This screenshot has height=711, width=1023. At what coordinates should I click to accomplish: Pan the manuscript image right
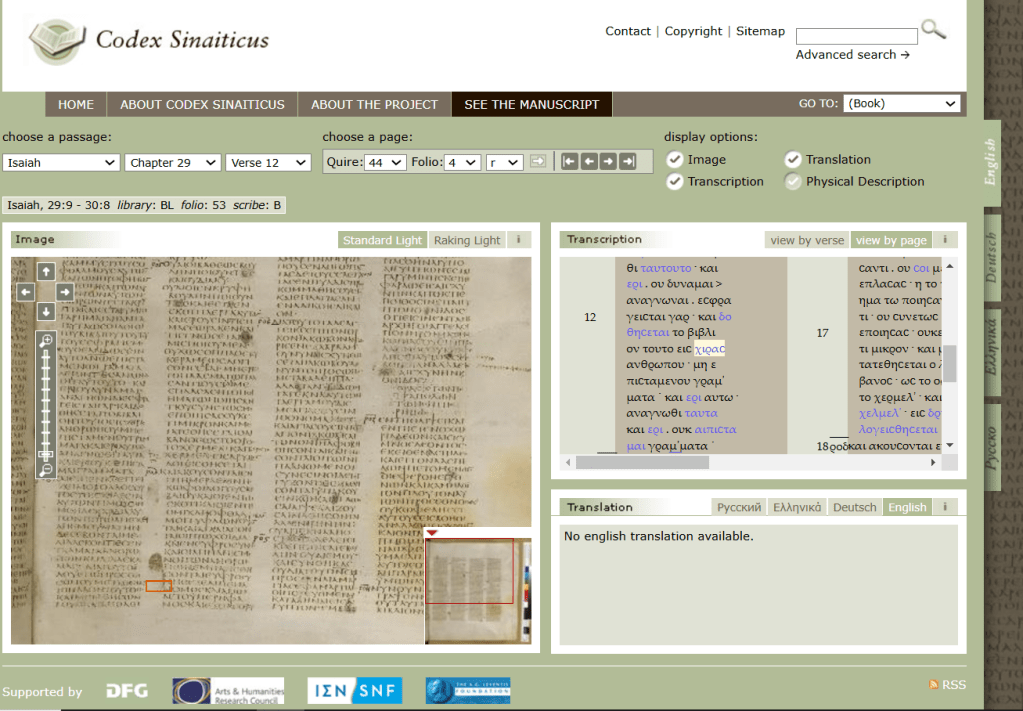pos(65,292)
